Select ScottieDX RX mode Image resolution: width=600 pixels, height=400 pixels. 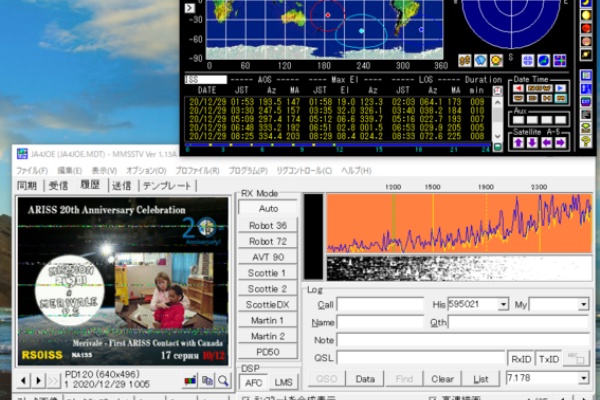pyautogui.click(x=268, y=305)
